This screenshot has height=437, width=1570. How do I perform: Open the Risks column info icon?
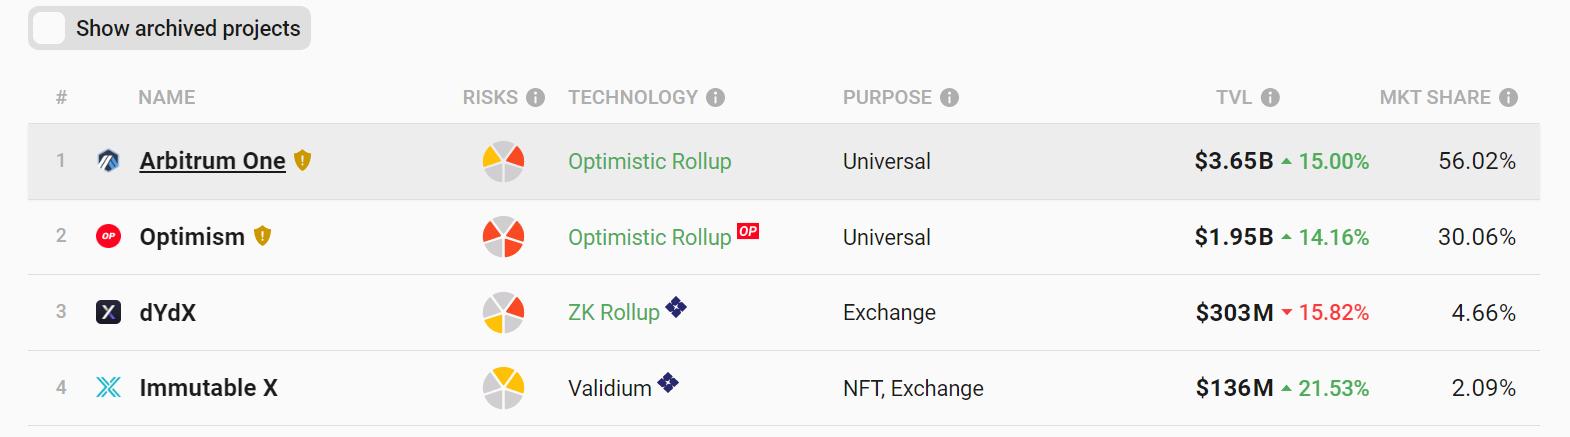click(x=536, y=97)
